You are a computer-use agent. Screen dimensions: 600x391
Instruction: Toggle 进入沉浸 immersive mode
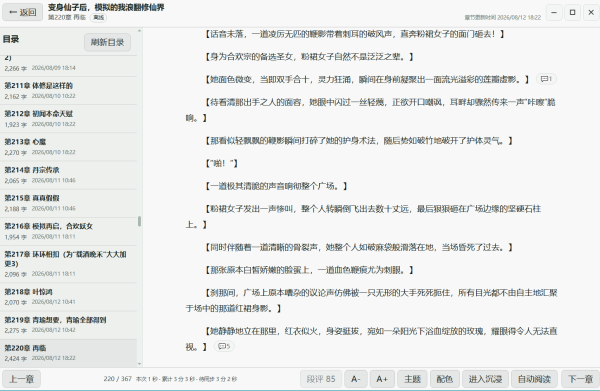[x=485, y=379]
